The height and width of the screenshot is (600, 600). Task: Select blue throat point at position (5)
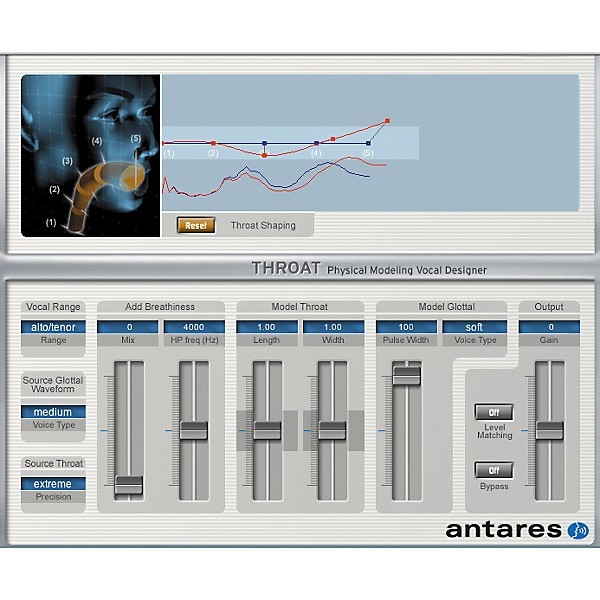368,143
